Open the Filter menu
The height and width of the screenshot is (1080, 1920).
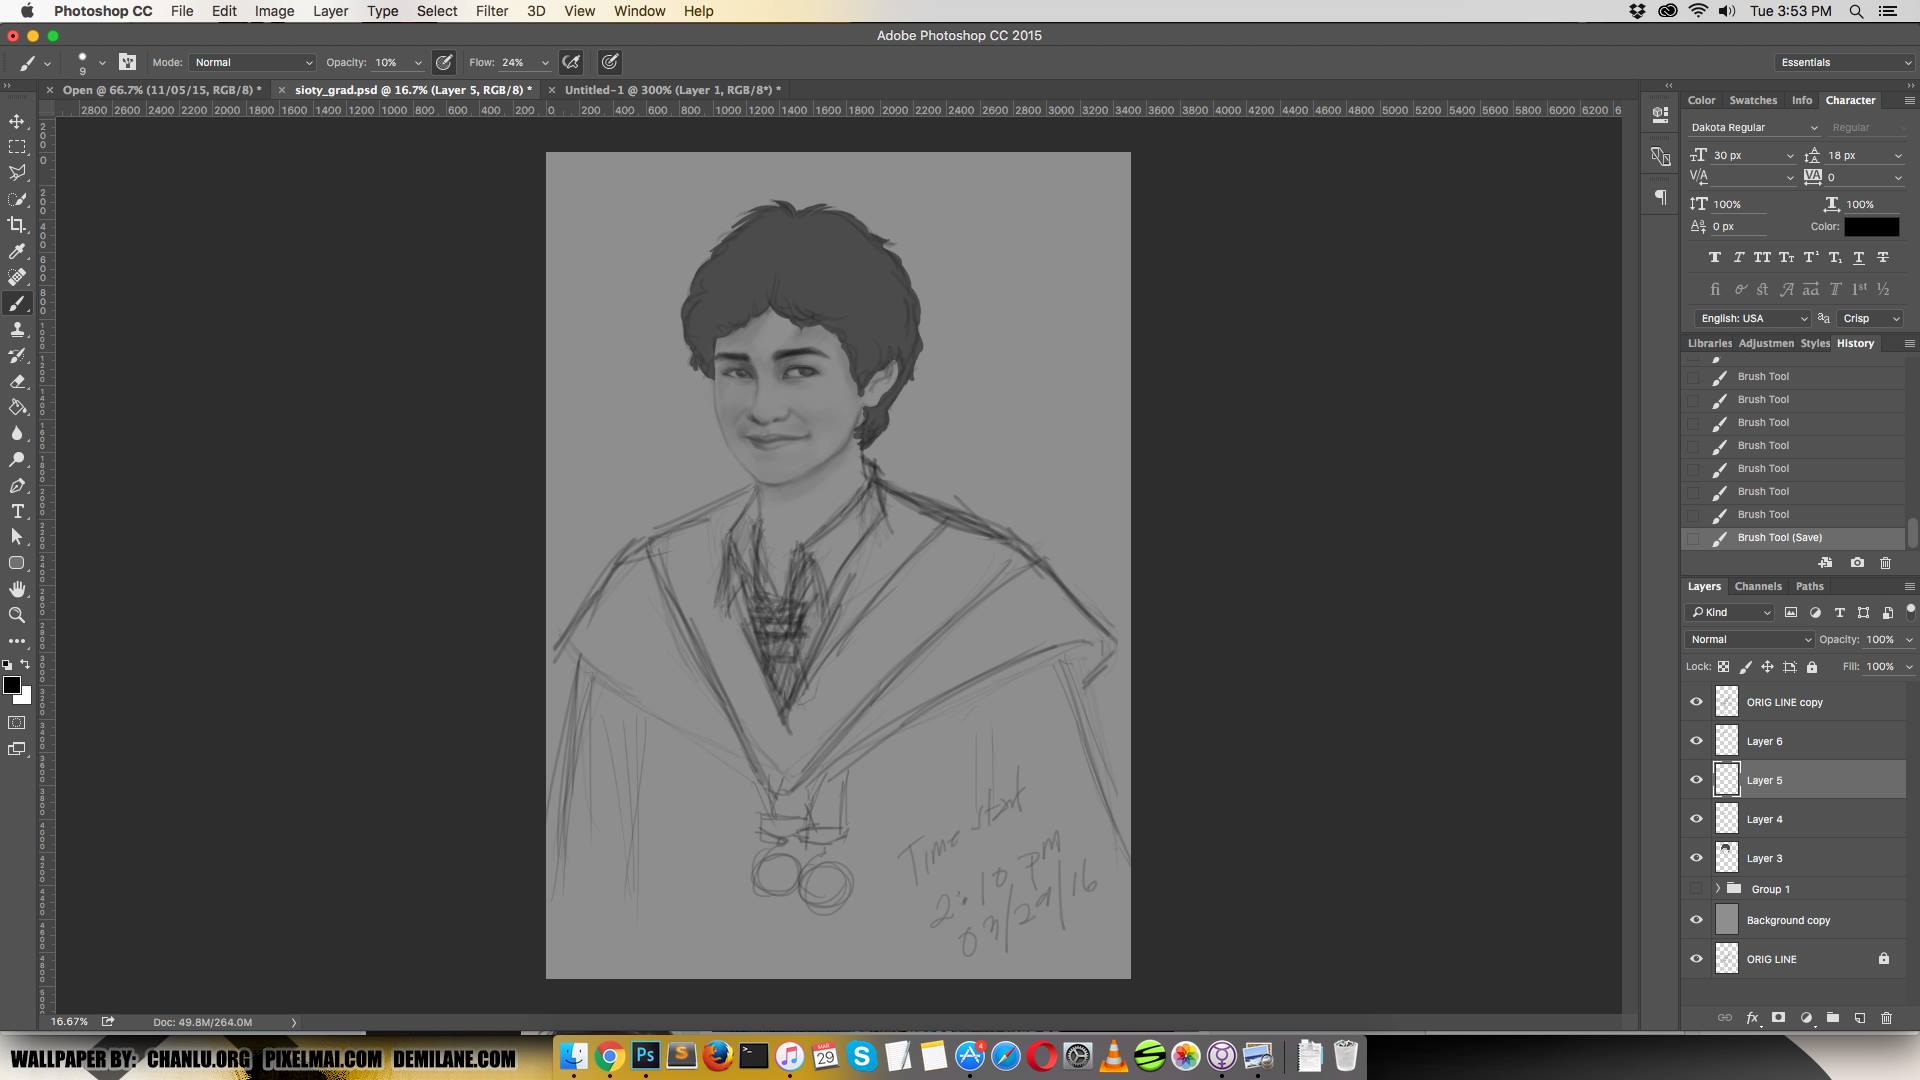(491, 11)
